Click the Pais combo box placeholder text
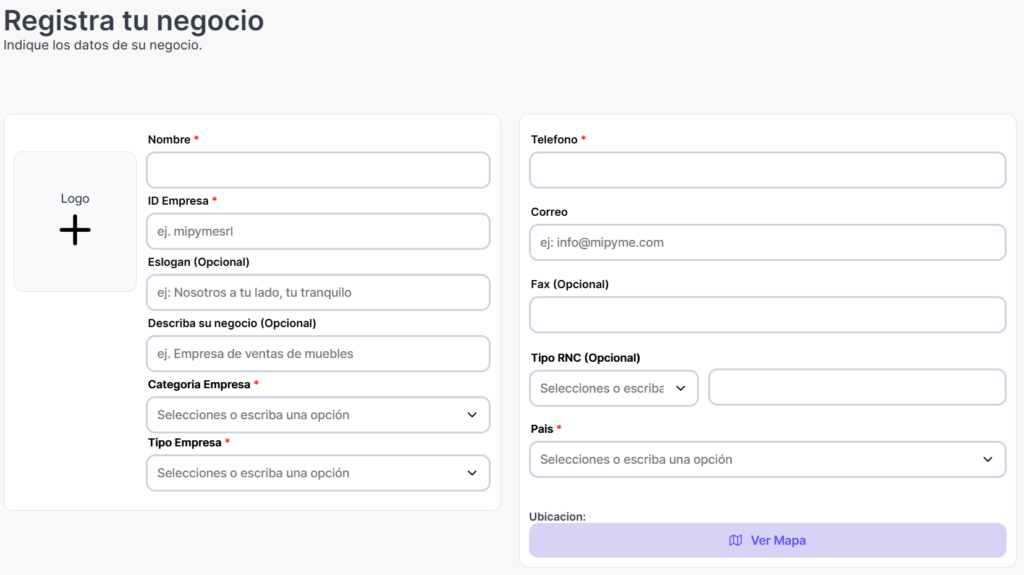This screenshot has height=575, width=1024. (636, 460)
